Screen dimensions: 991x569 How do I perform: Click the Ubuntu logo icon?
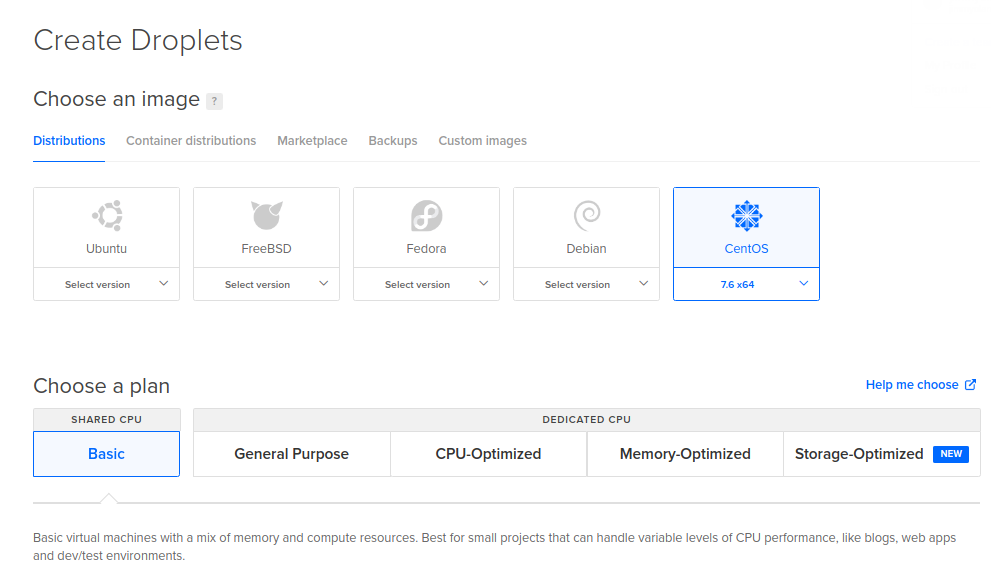pyautogui.click(x=106, y=215)
